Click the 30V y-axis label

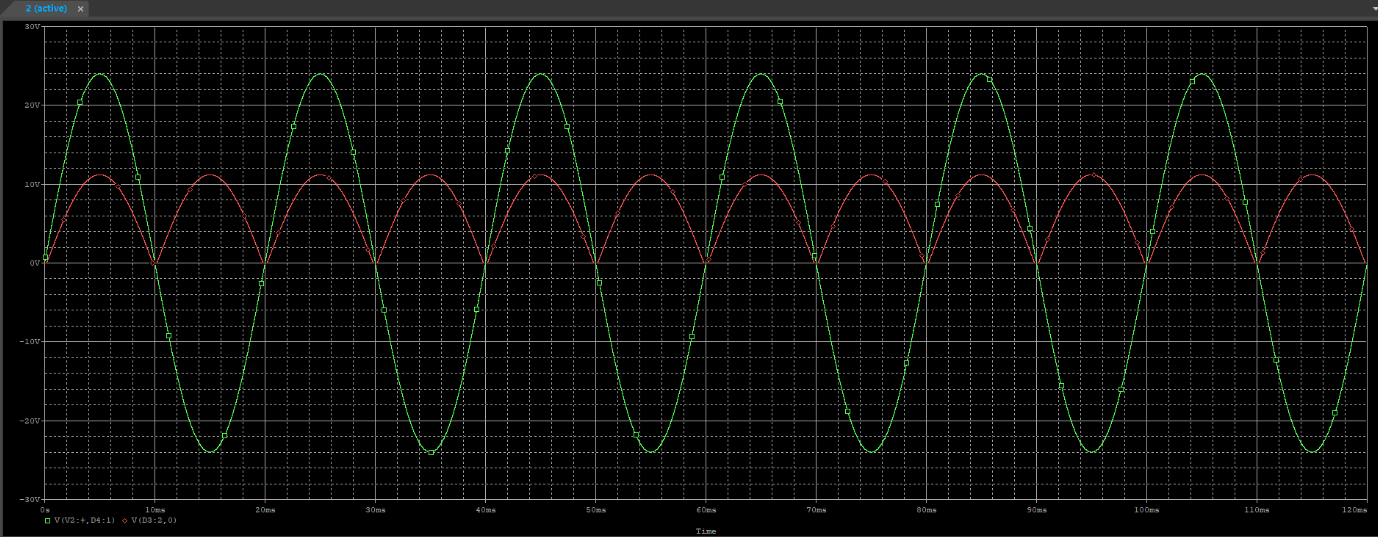pos(31,26)
